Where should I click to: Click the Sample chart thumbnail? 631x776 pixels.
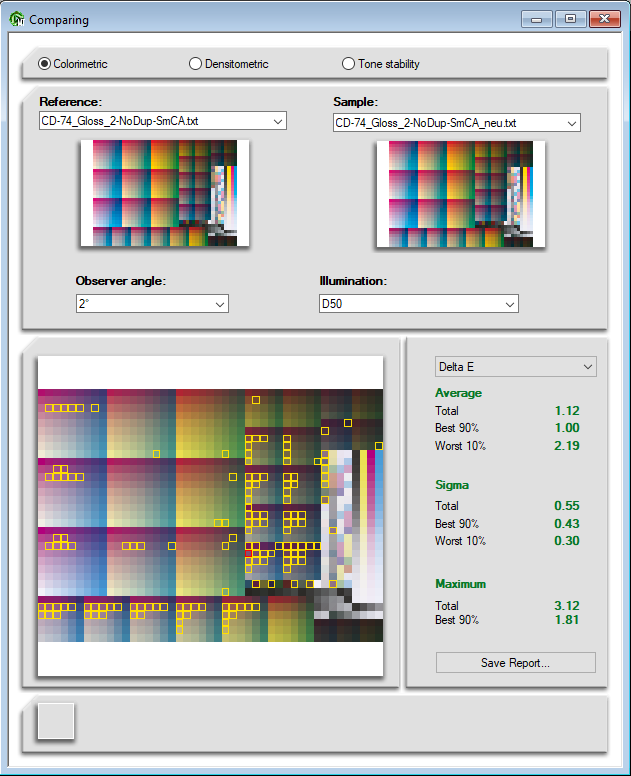tap(461, 194)
